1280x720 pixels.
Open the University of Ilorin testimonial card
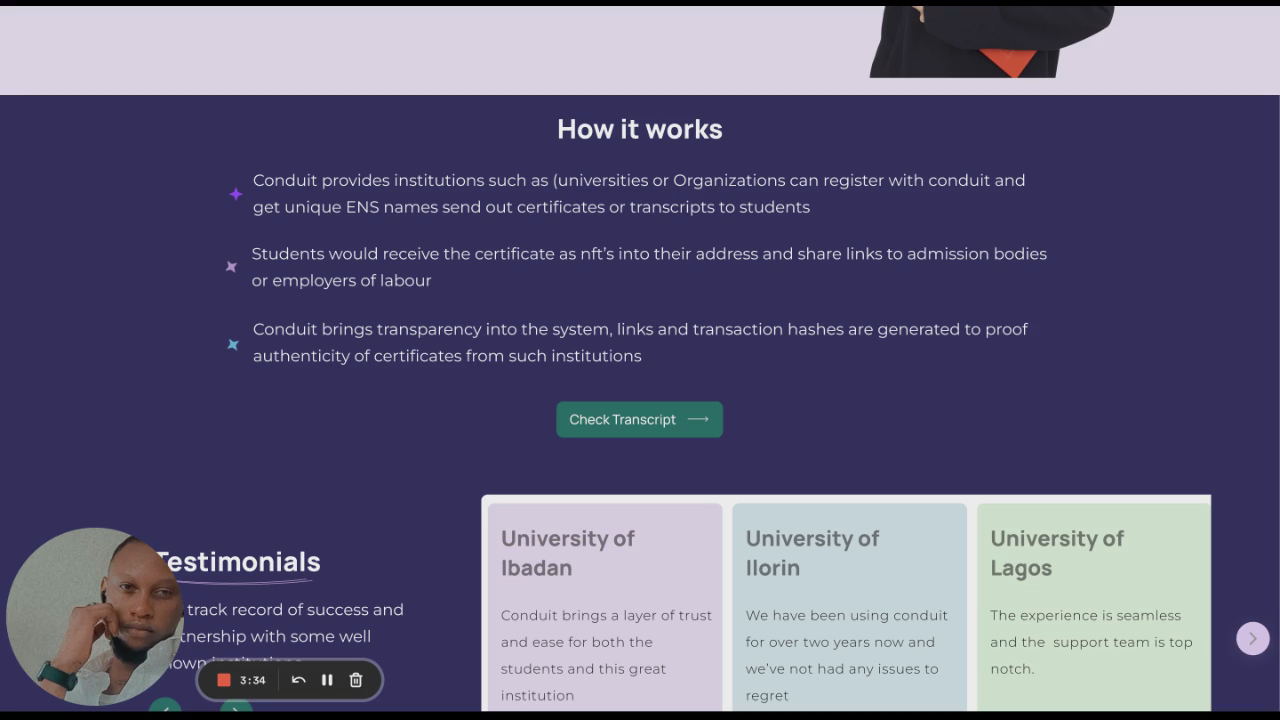(849, 607)
